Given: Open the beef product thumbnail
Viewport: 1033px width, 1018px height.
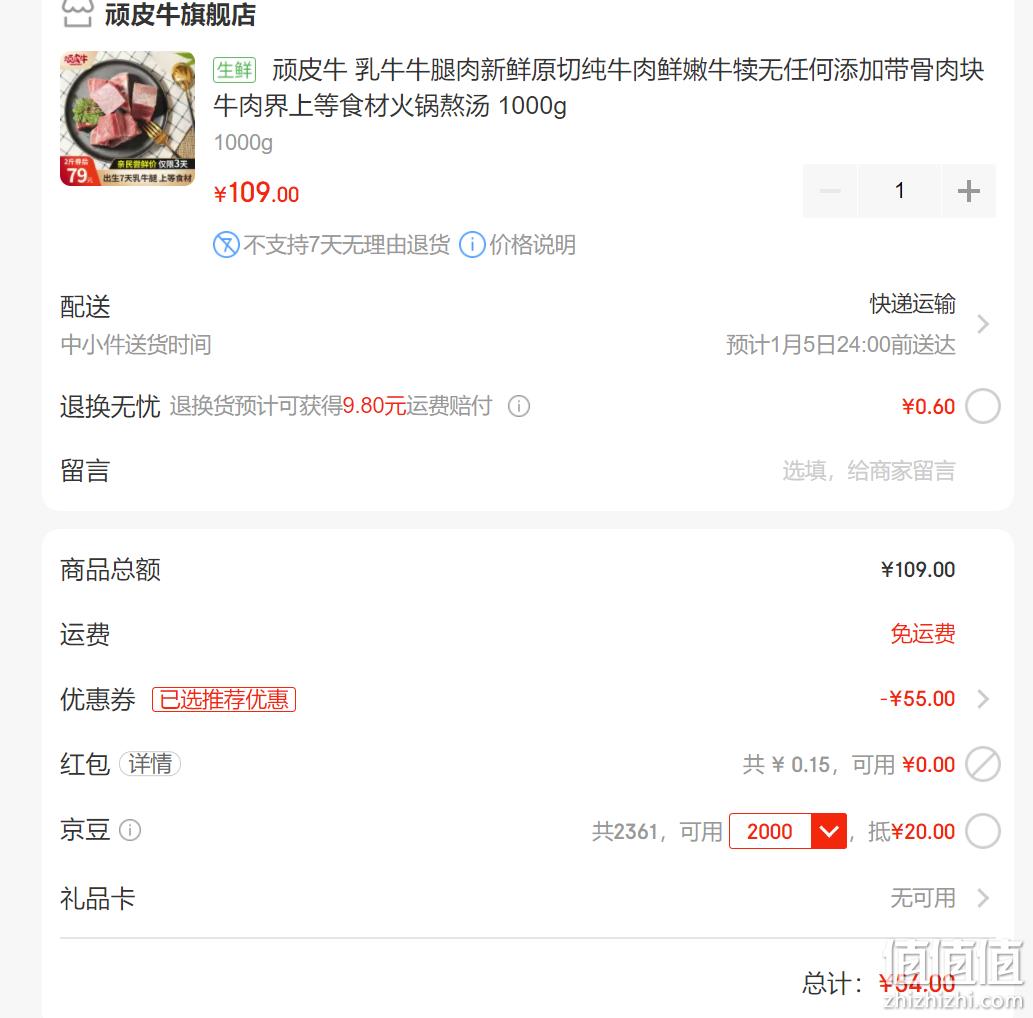Looking at the screenshot, I should (x=127, y=119).
